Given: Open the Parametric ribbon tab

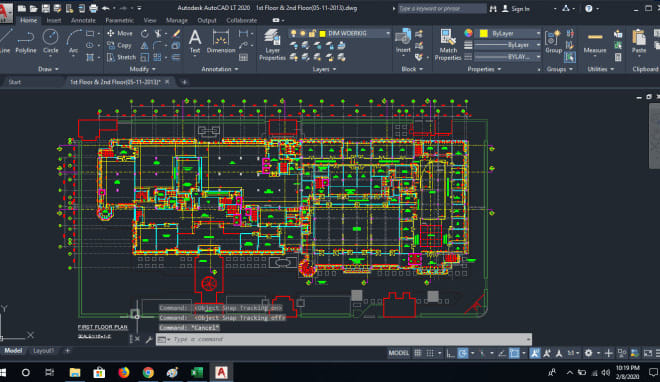Looking at the screenshot, I should (x=120, y=20).
